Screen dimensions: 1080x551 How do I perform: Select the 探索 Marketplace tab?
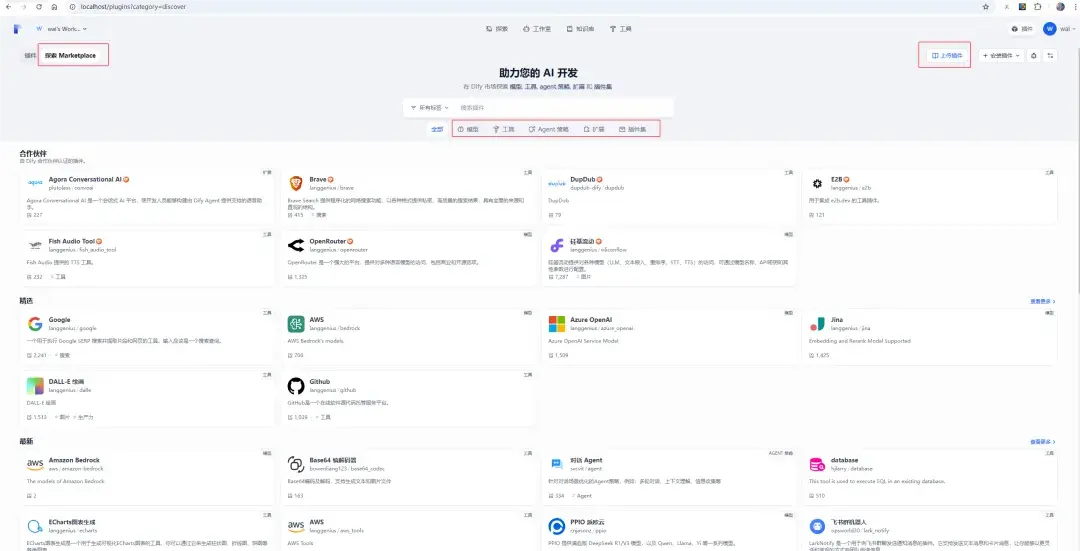click(70, 55)
